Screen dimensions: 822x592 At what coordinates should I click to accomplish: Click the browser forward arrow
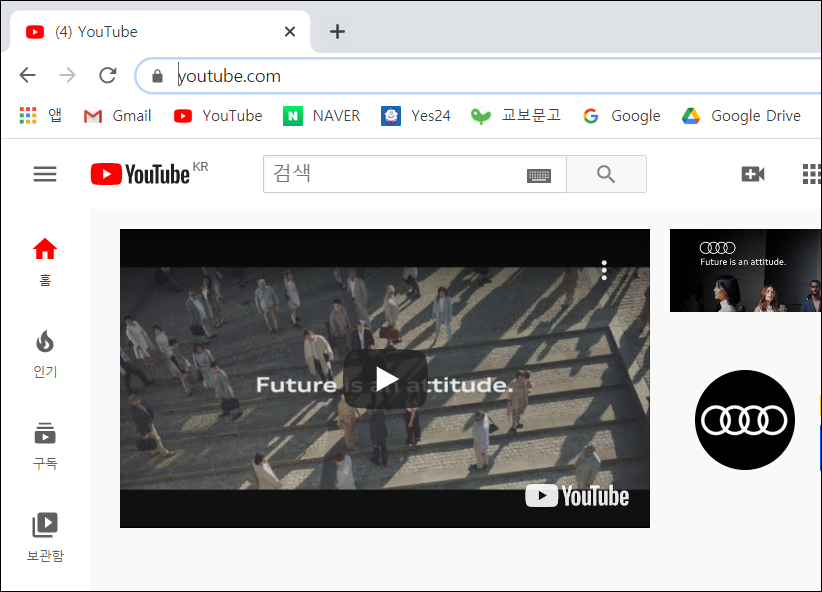pos(68,76)
